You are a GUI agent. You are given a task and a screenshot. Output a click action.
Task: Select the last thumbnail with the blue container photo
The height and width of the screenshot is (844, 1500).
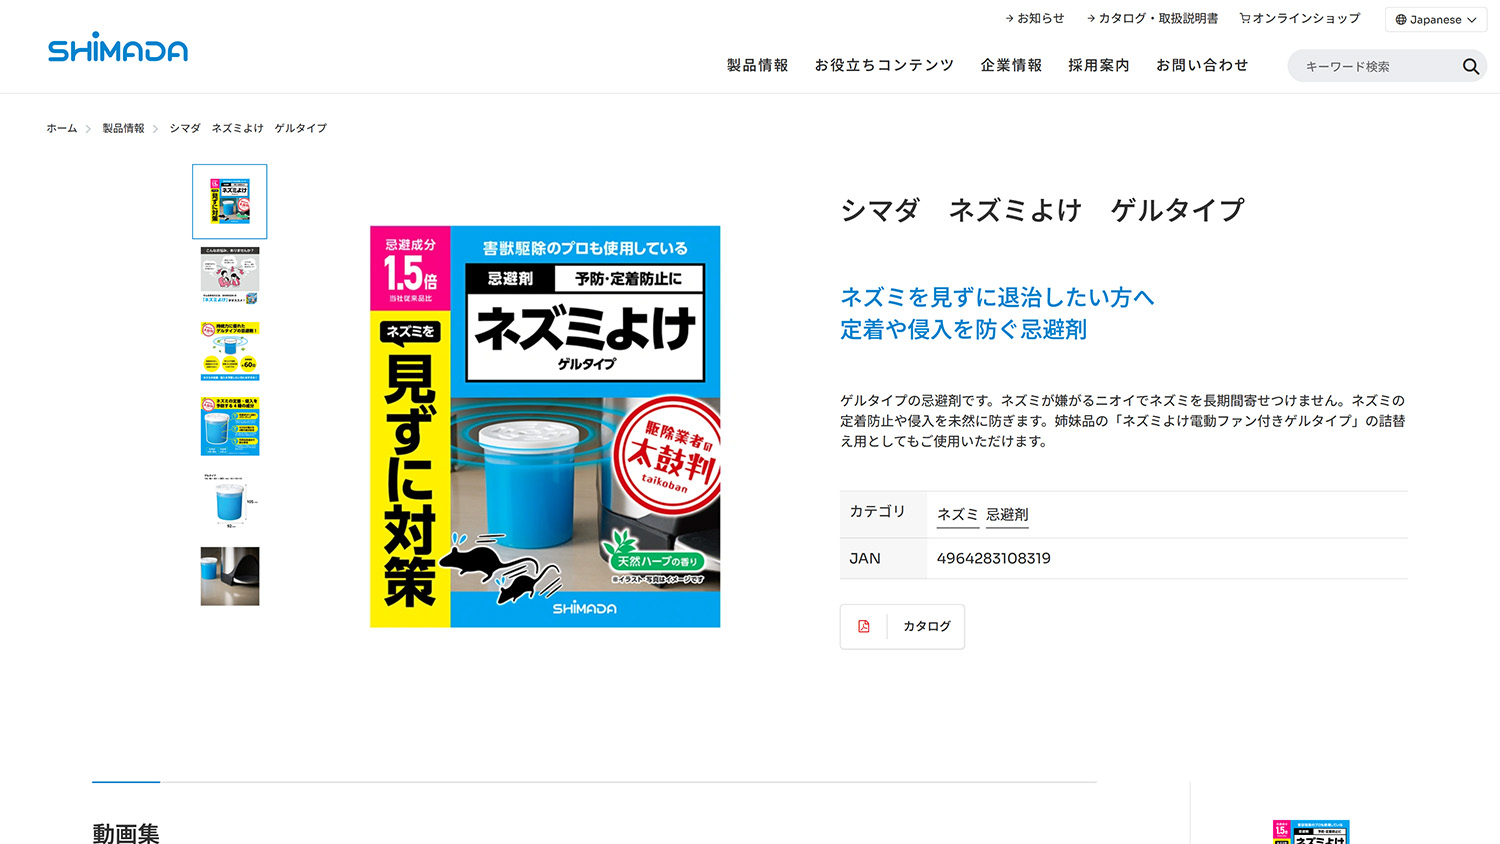tap(230, 576)
